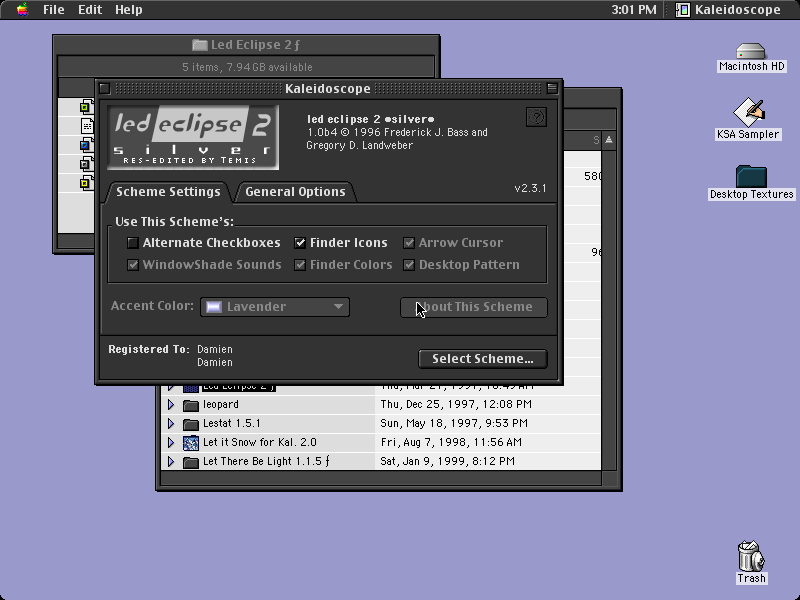800x600 pixels.
Task: Click the Macintosh HD label text
Action: tap(752, 66)
